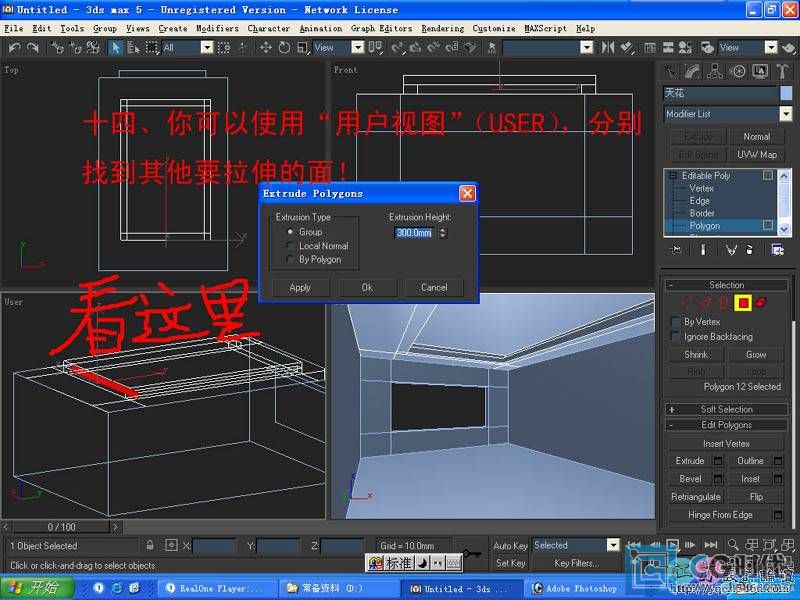Click the Mirror Selected Objects icon

click(607, 48)
